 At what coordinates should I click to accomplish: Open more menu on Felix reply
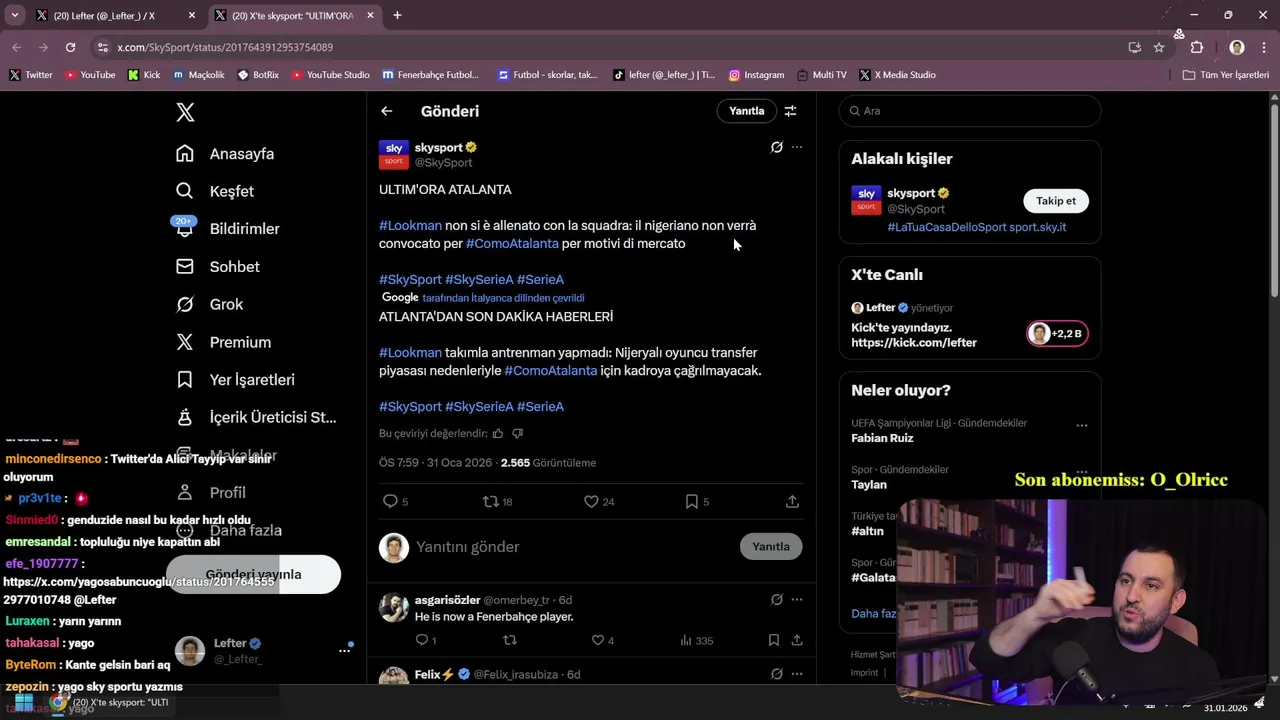pos(797,674)
